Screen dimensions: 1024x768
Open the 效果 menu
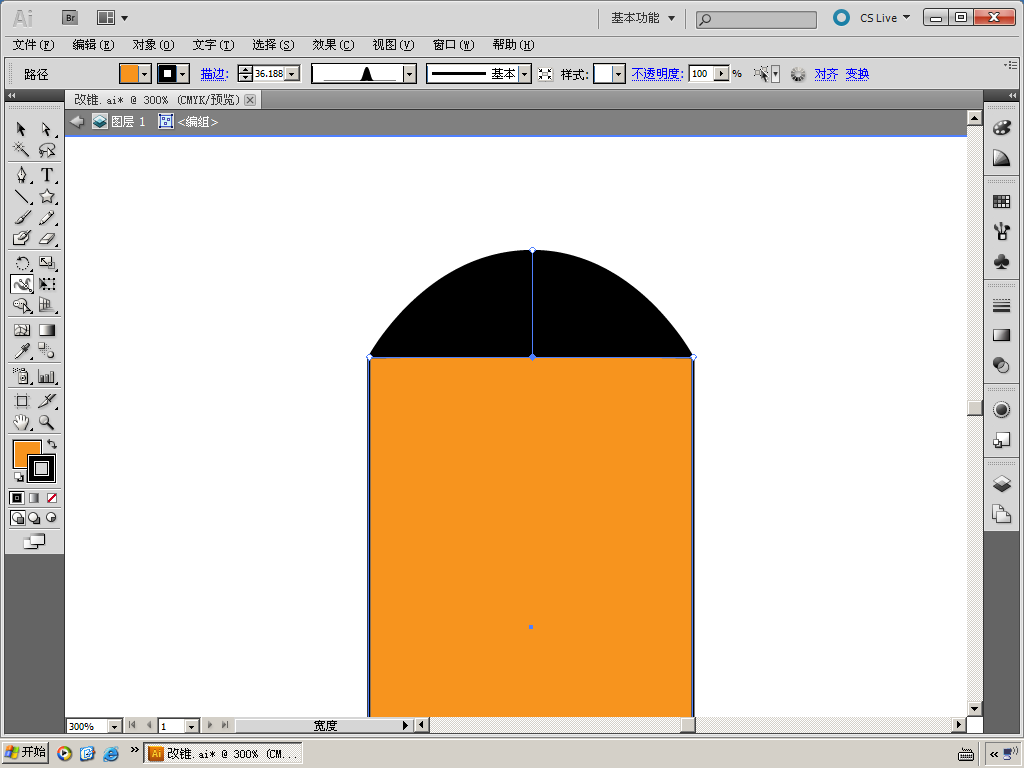click(332, 45)
